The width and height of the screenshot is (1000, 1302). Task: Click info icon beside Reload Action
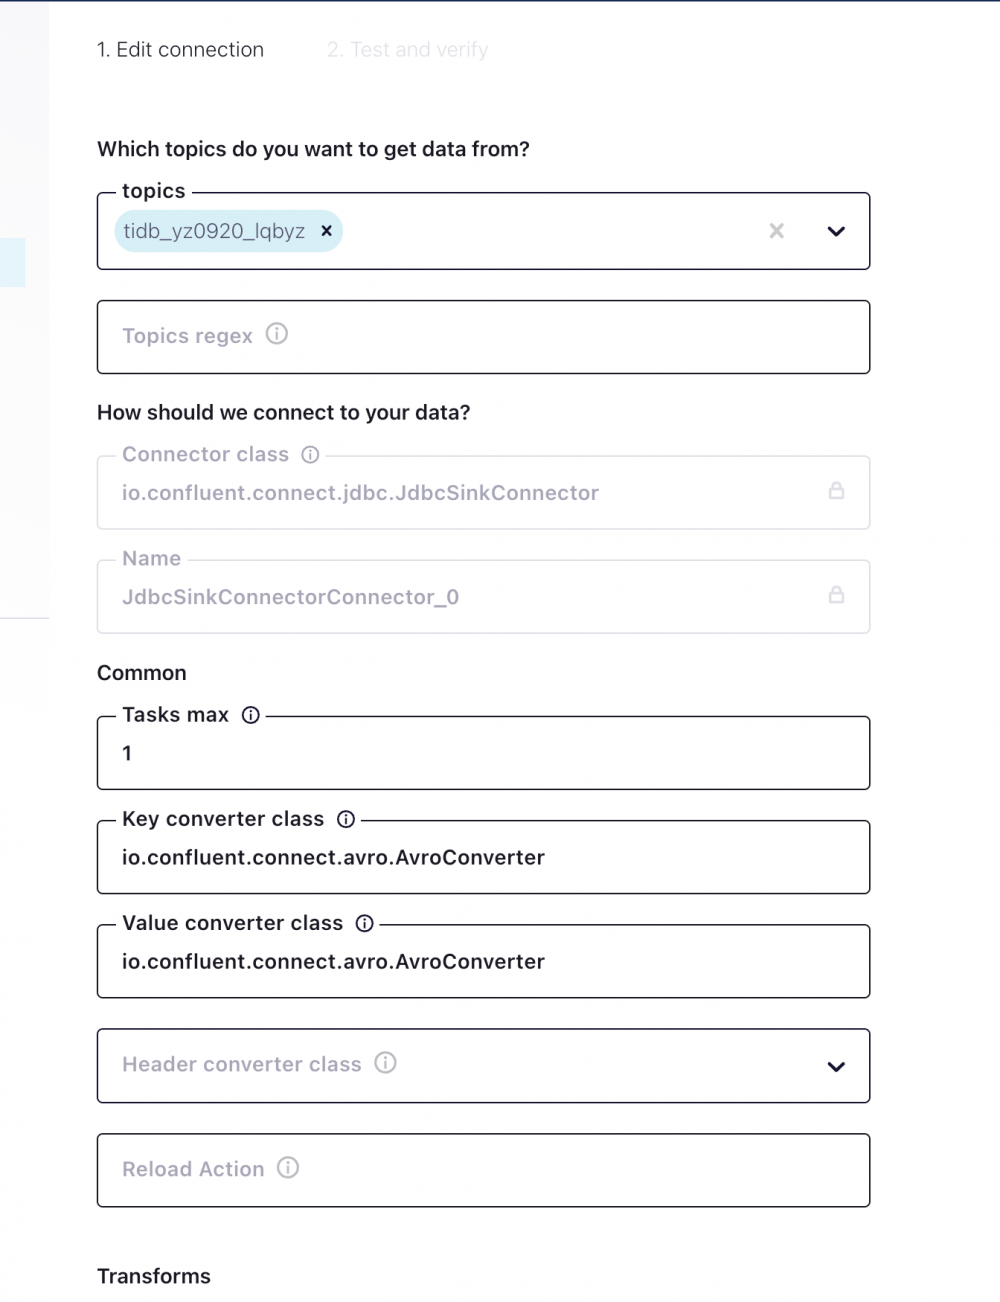point(288,1167)
